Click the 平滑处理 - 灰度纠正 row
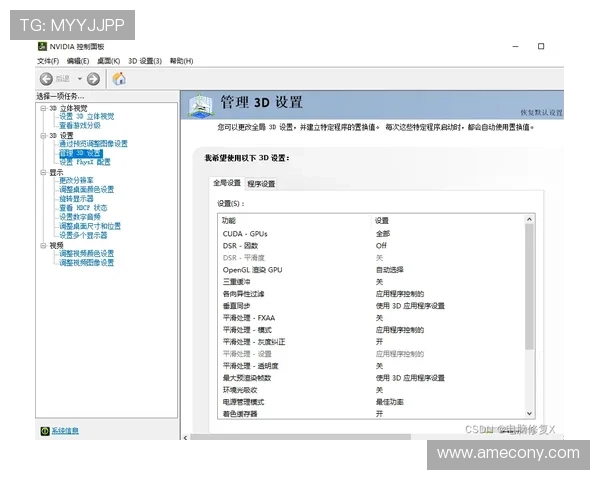This screenshot has height=480, width=600. 371,342
